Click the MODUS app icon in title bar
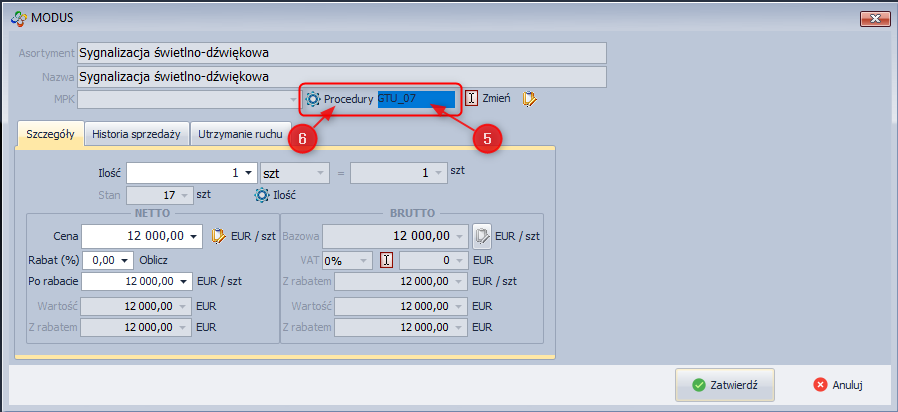Screen dimensions: 898x412 pyautogui.click(x=16, y=17)
